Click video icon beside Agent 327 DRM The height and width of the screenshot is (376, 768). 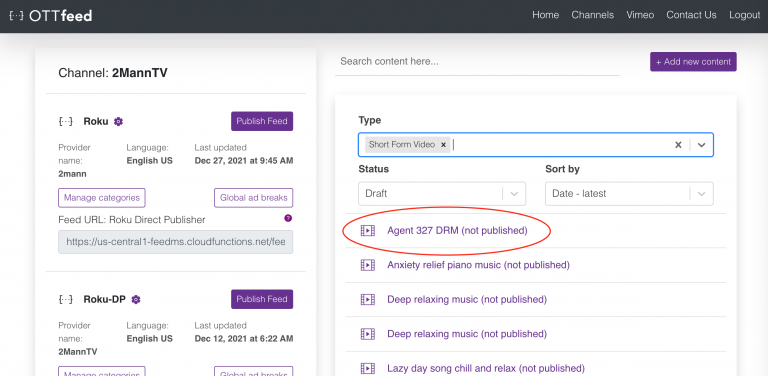click(x=368, y=231)
